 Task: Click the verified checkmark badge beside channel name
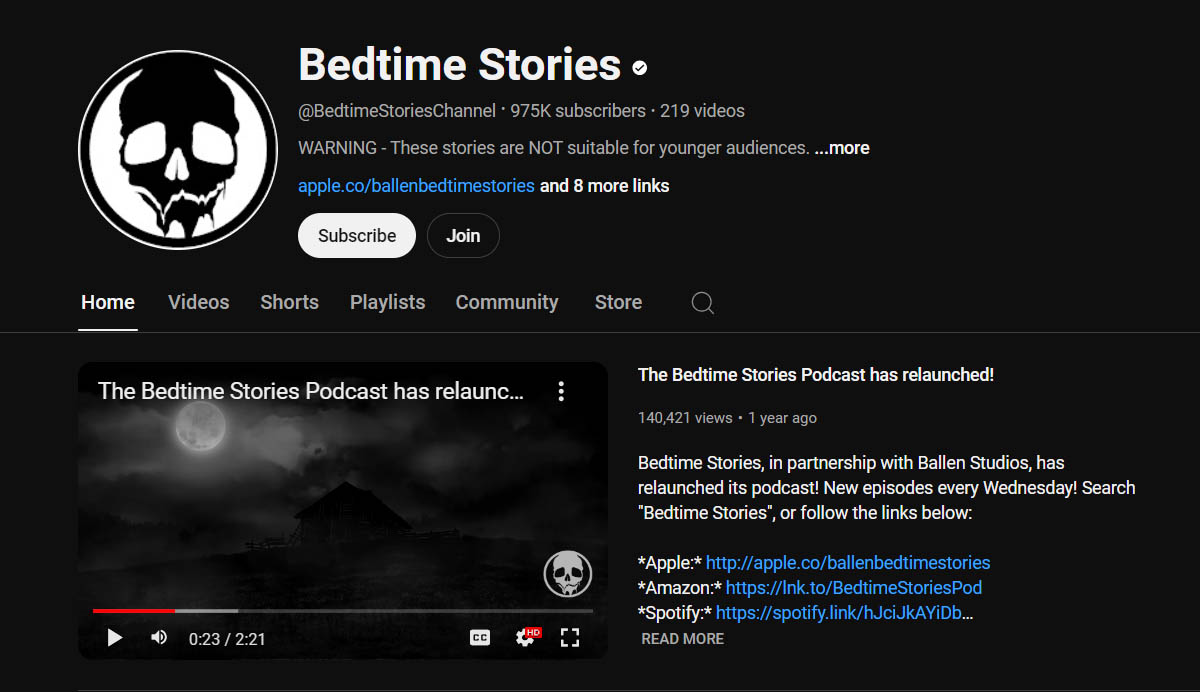coord(640,68)
